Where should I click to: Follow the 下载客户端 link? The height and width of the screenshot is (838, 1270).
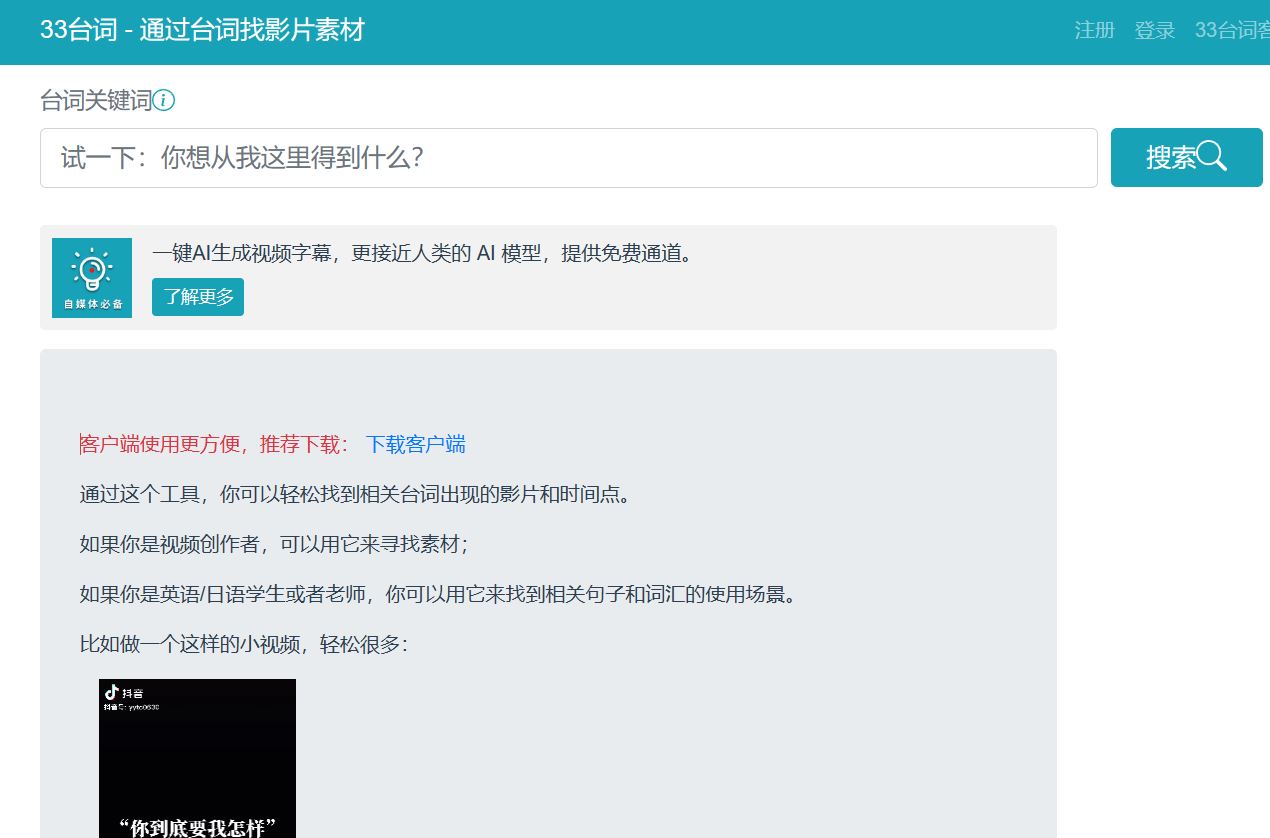tap(415, 445)
